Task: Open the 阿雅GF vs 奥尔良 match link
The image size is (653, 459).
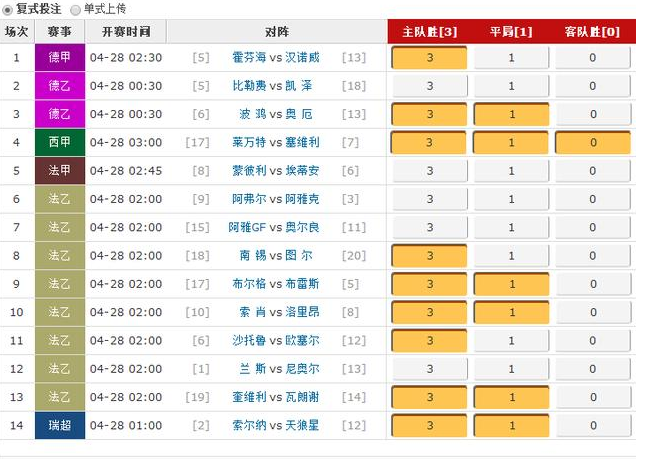Action: (274, 227)
